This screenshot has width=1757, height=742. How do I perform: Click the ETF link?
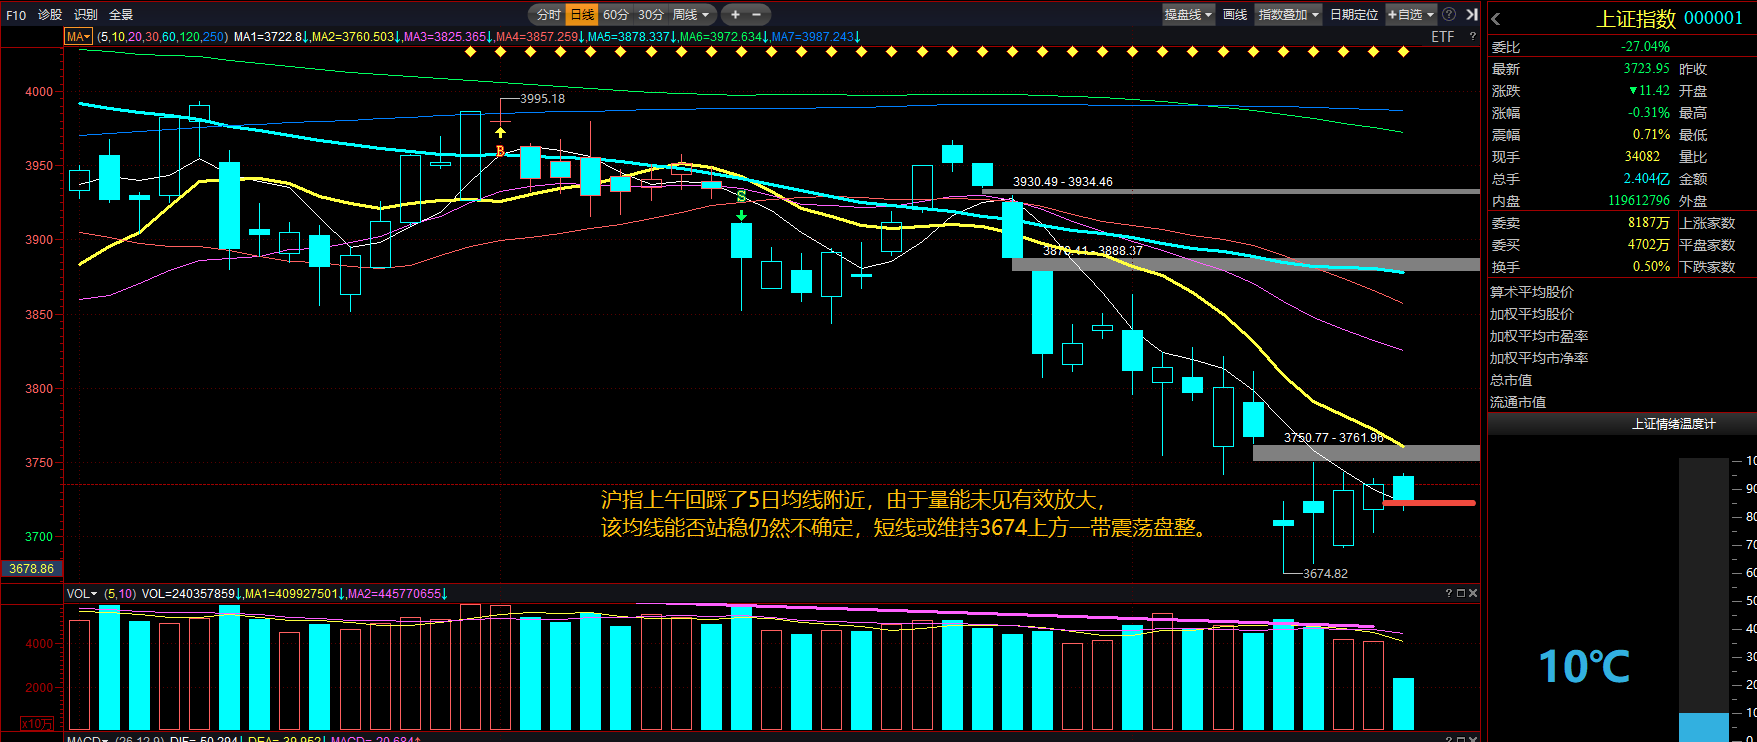[x=1442, y=36]
